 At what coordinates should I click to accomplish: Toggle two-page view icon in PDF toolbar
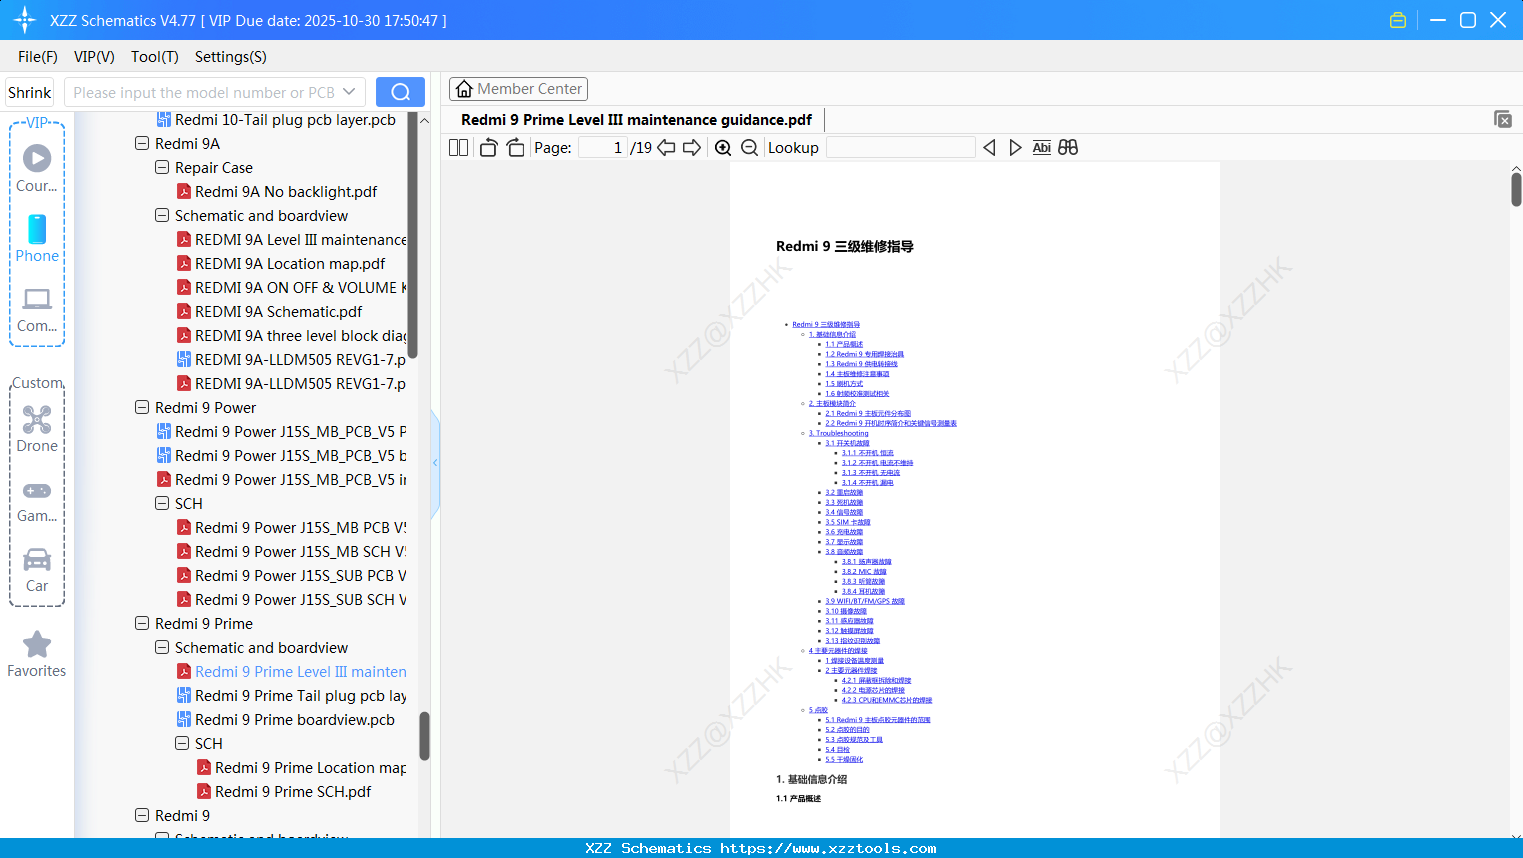click(459, 148)
